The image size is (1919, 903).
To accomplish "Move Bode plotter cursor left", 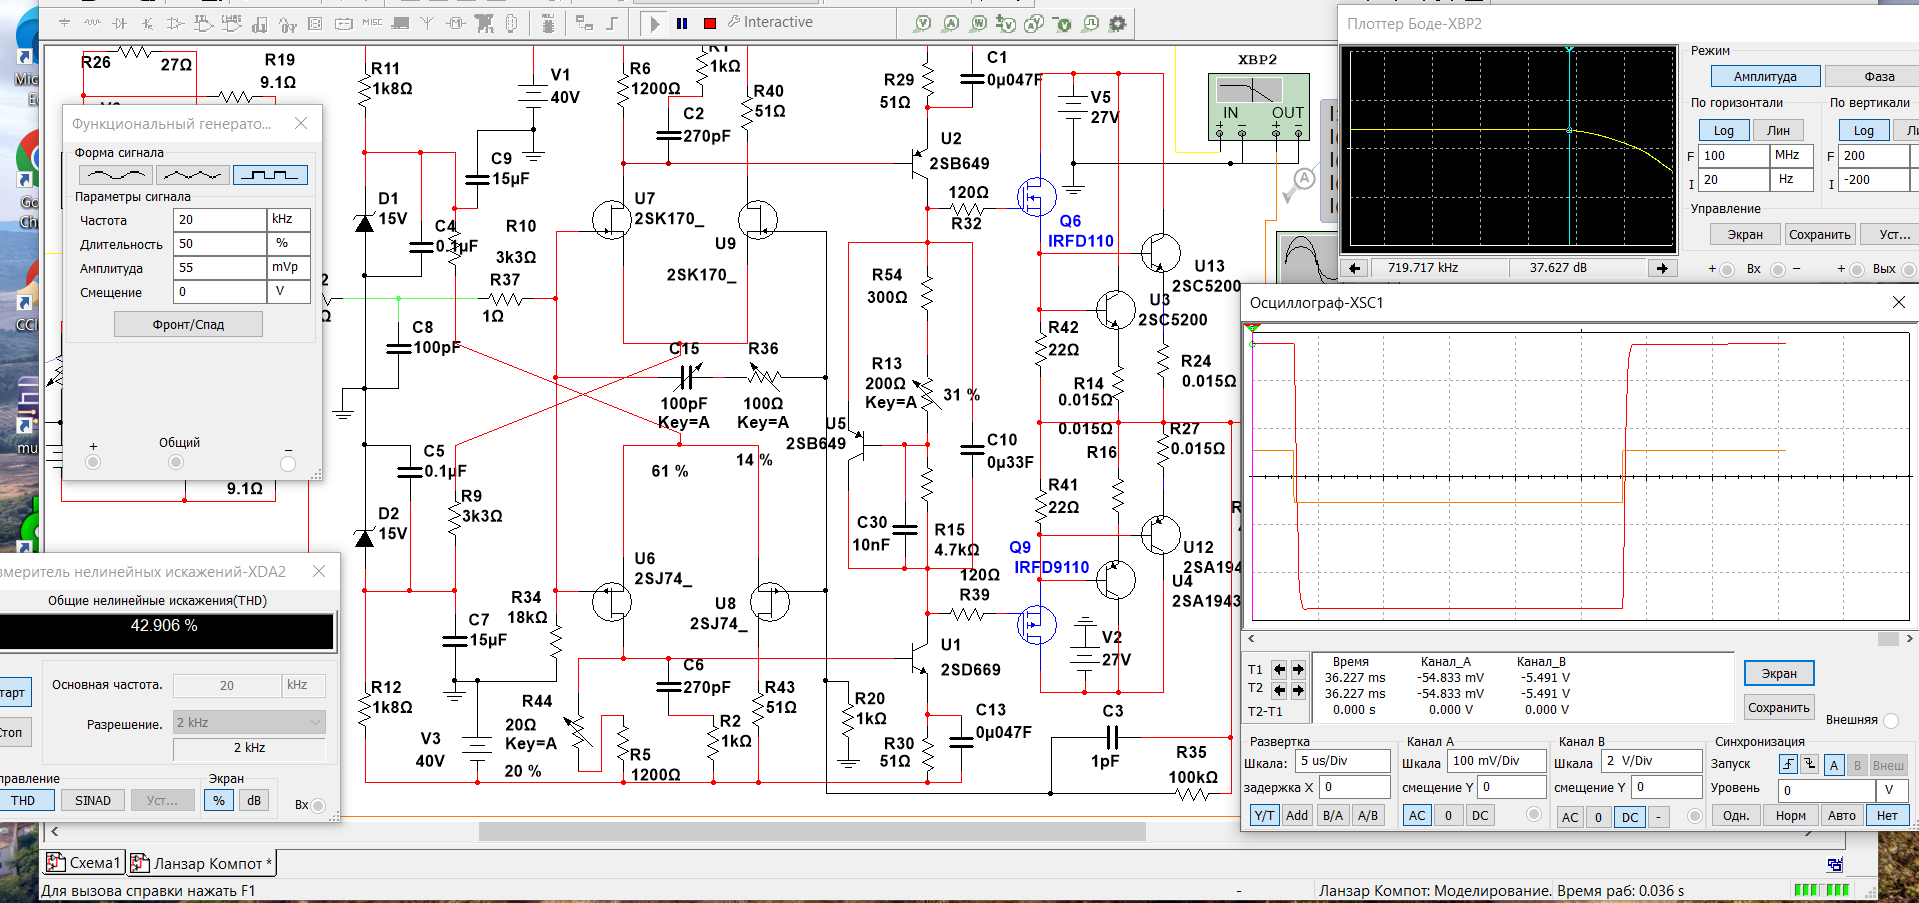I will pyautogui.click(x=1355, y=268).
